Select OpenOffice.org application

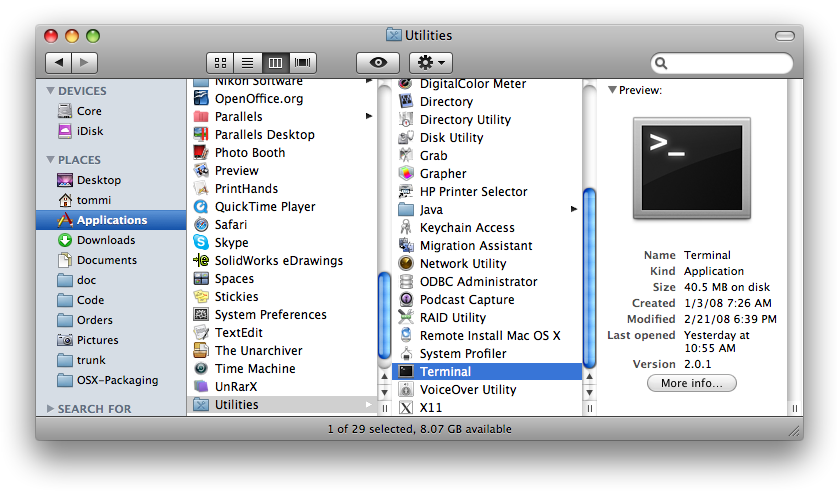[x=282, y=99]
